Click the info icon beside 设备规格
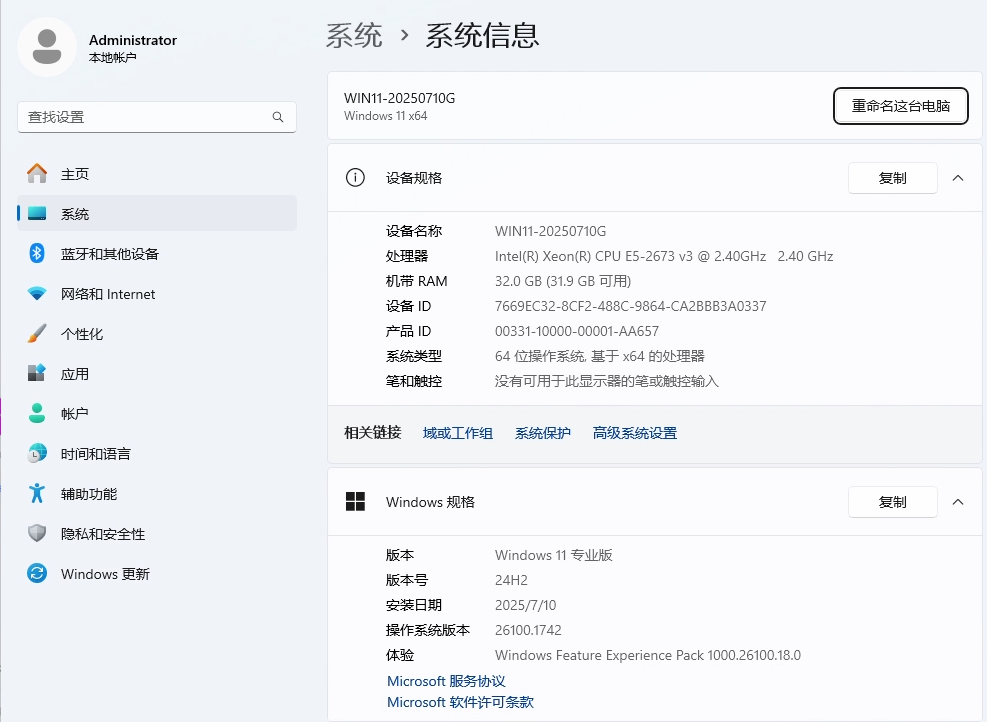The height and width of the screenshot is (722, 987). (x=355, y=178)
